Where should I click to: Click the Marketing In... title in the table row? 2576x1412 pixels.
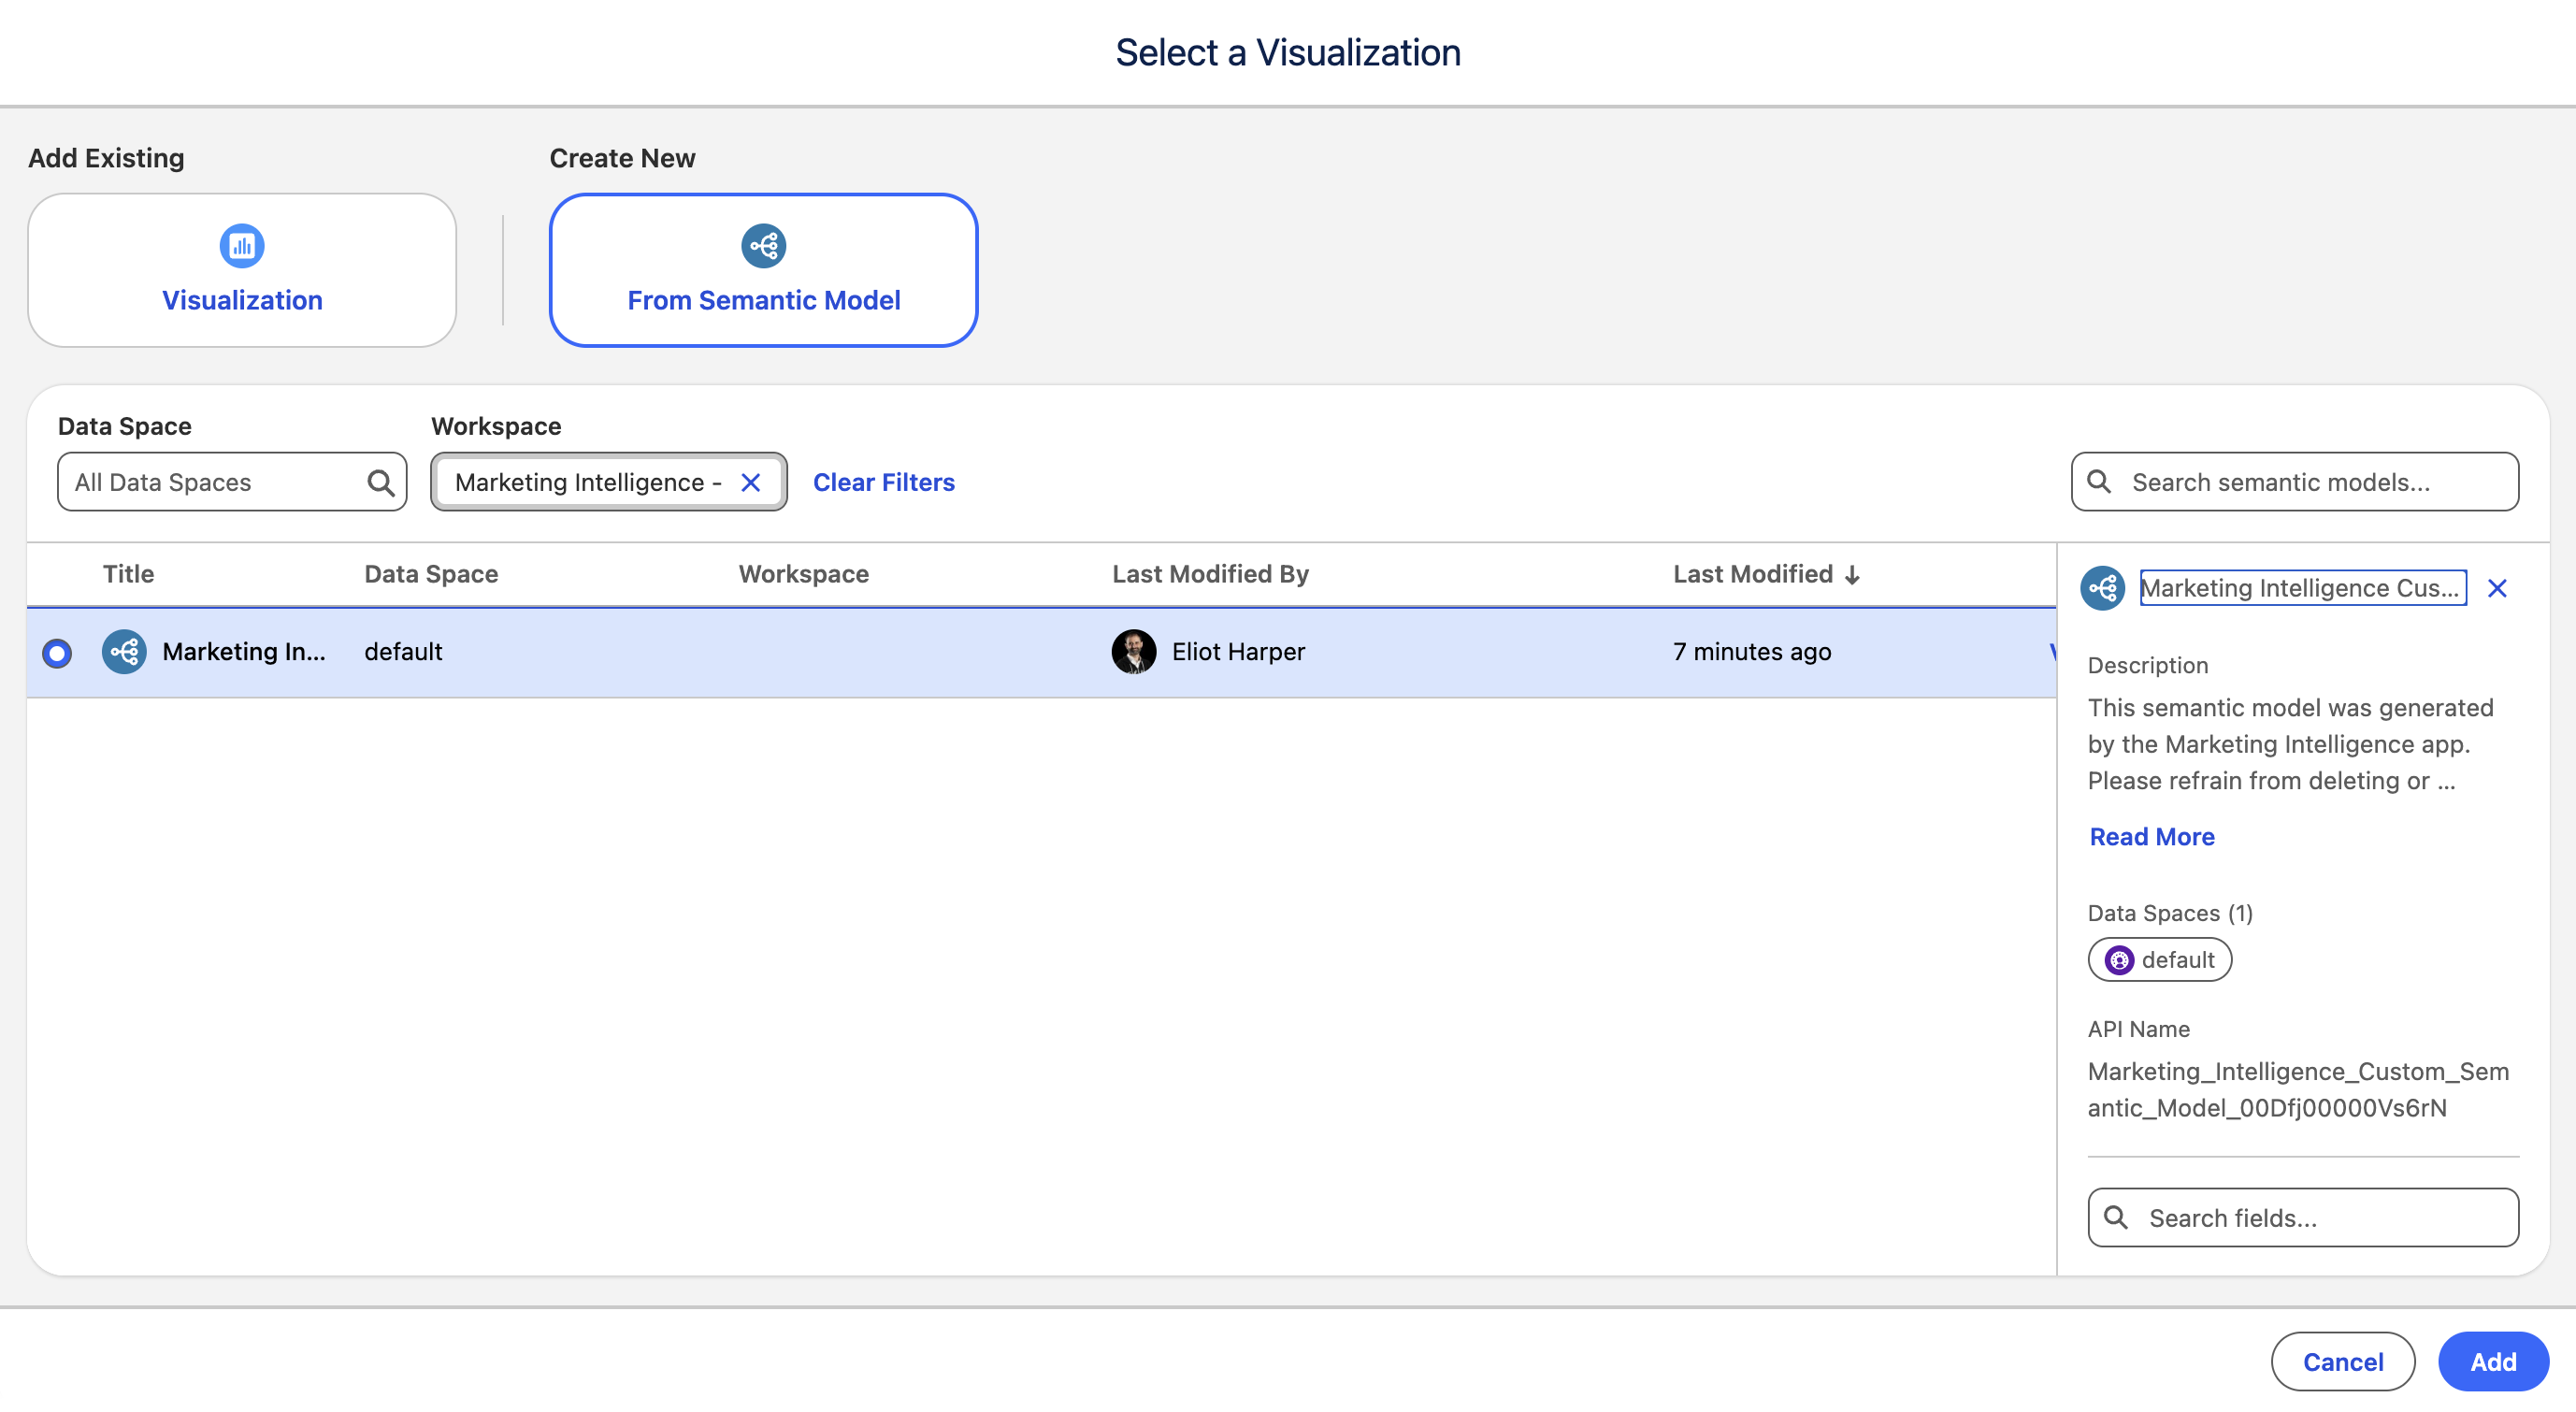point(244,652)
